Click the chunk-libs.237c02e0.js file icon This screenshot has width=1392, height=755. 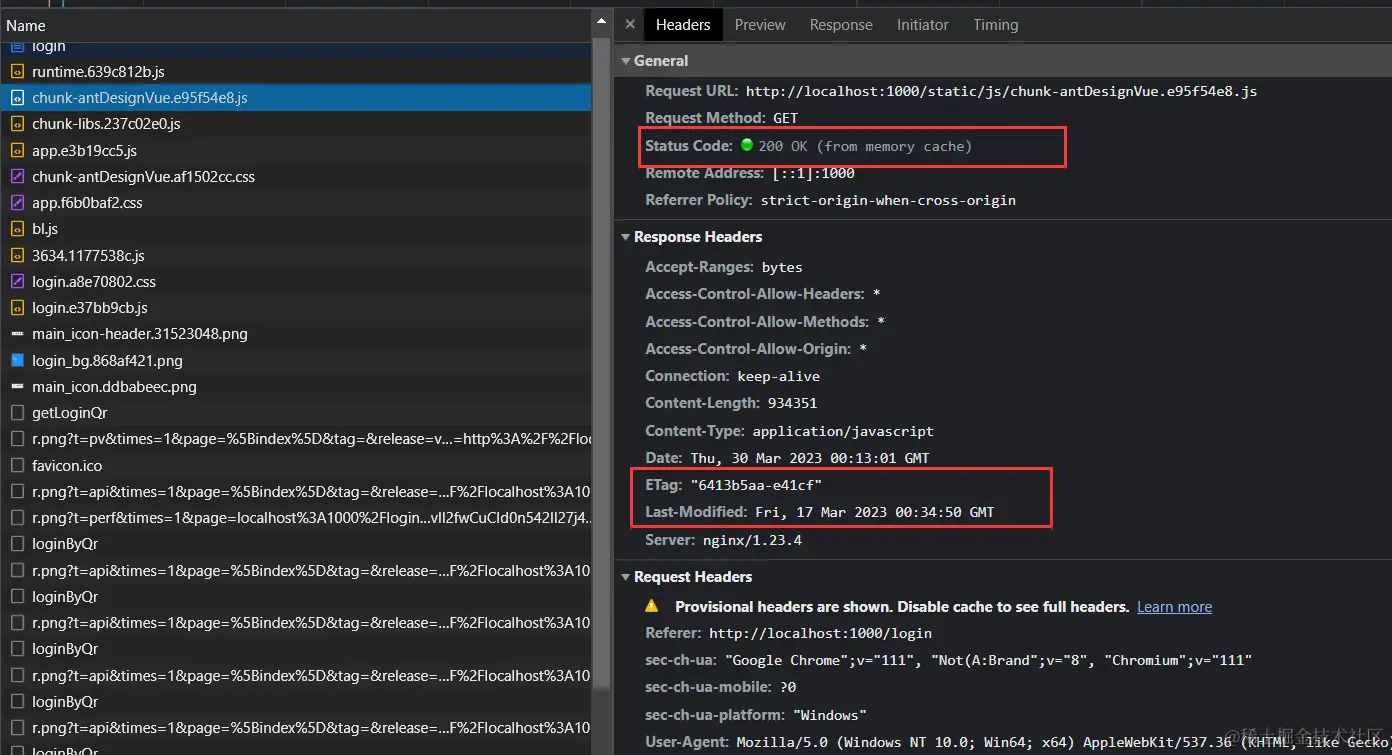[17, 124]
